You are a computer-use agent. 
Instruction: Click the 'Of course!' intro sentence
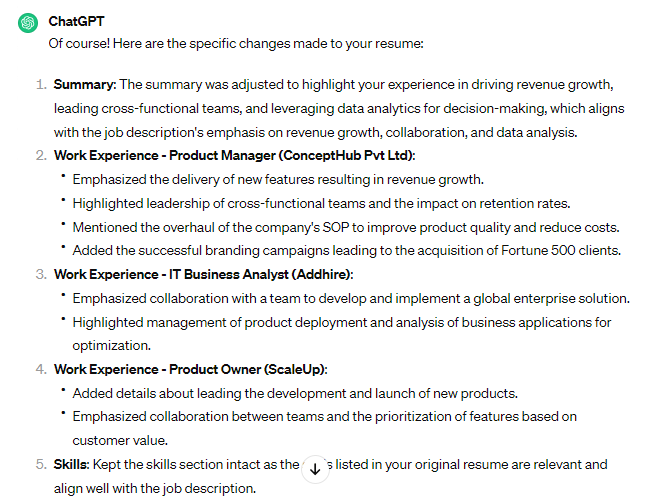236,44
